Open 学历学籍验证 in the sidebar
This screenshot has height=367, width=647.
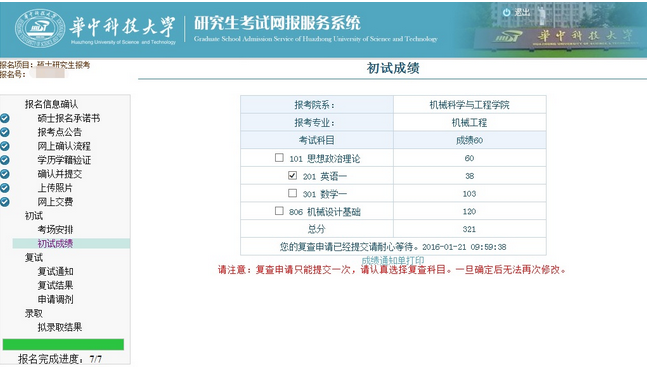click(x=64, y=160)
